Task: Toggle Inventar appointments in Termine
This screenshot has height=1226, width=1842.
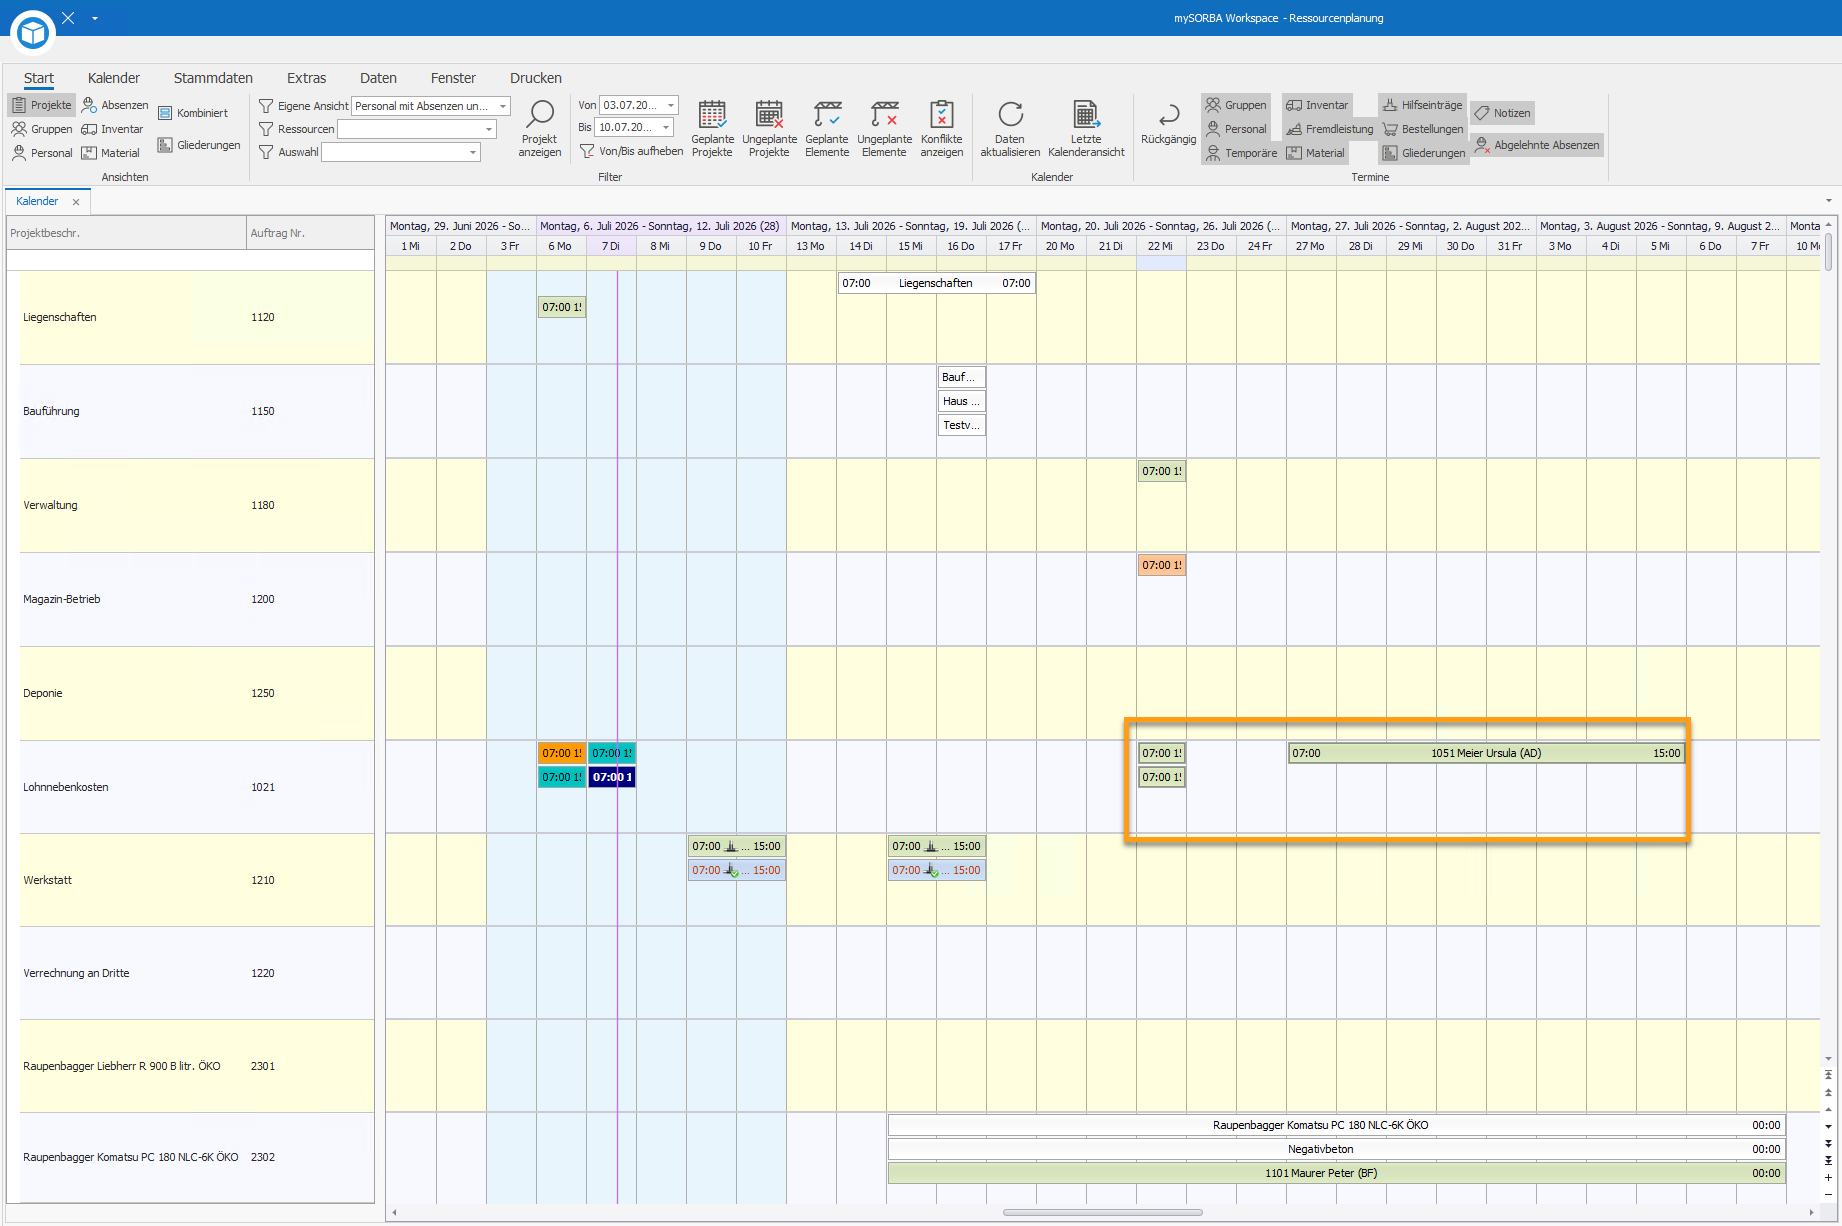Action: [1317, 105]
